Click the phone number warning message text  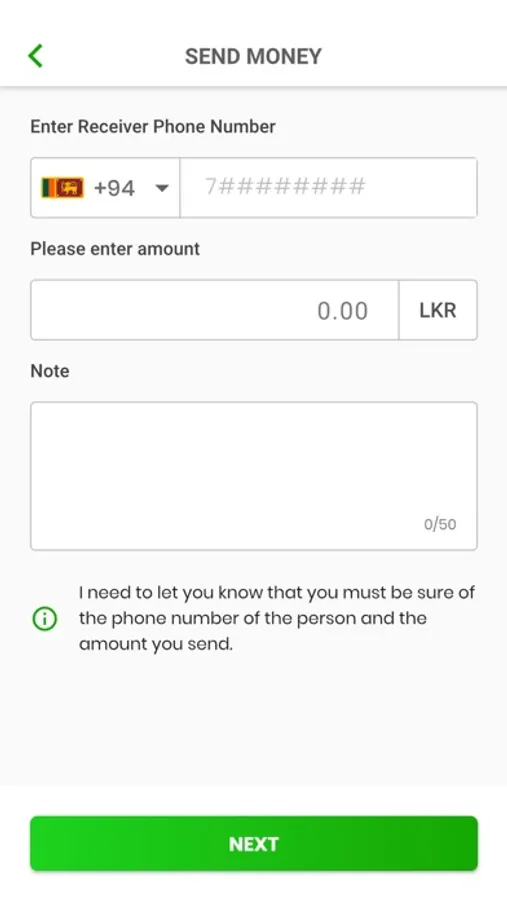[277, 618]
